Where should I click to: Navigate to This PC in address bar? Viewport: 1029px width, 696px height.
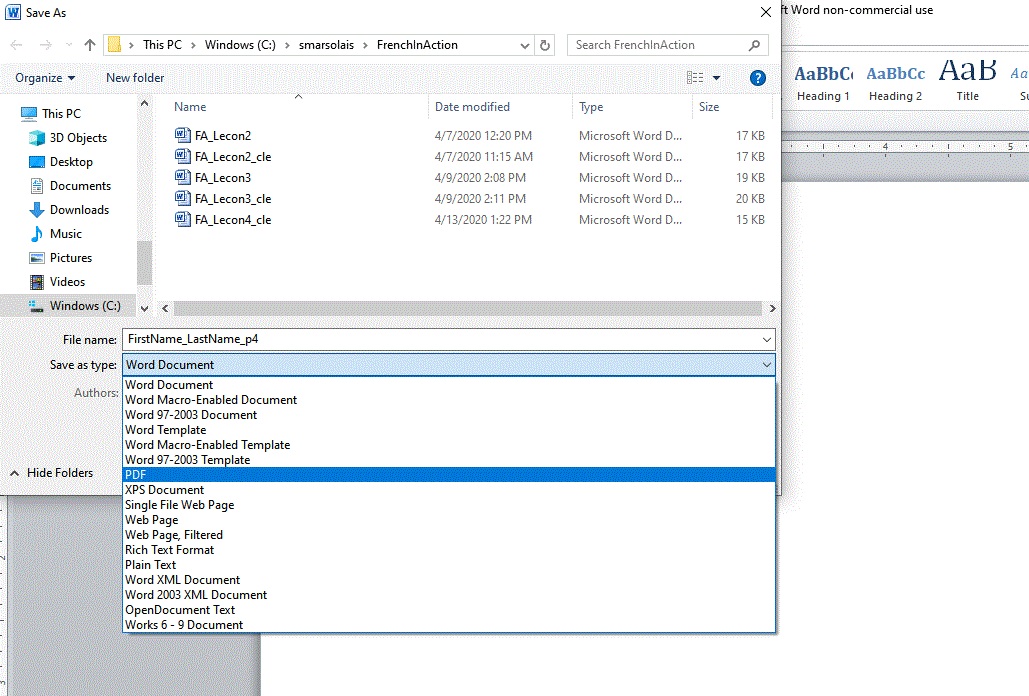pos(162,45)
